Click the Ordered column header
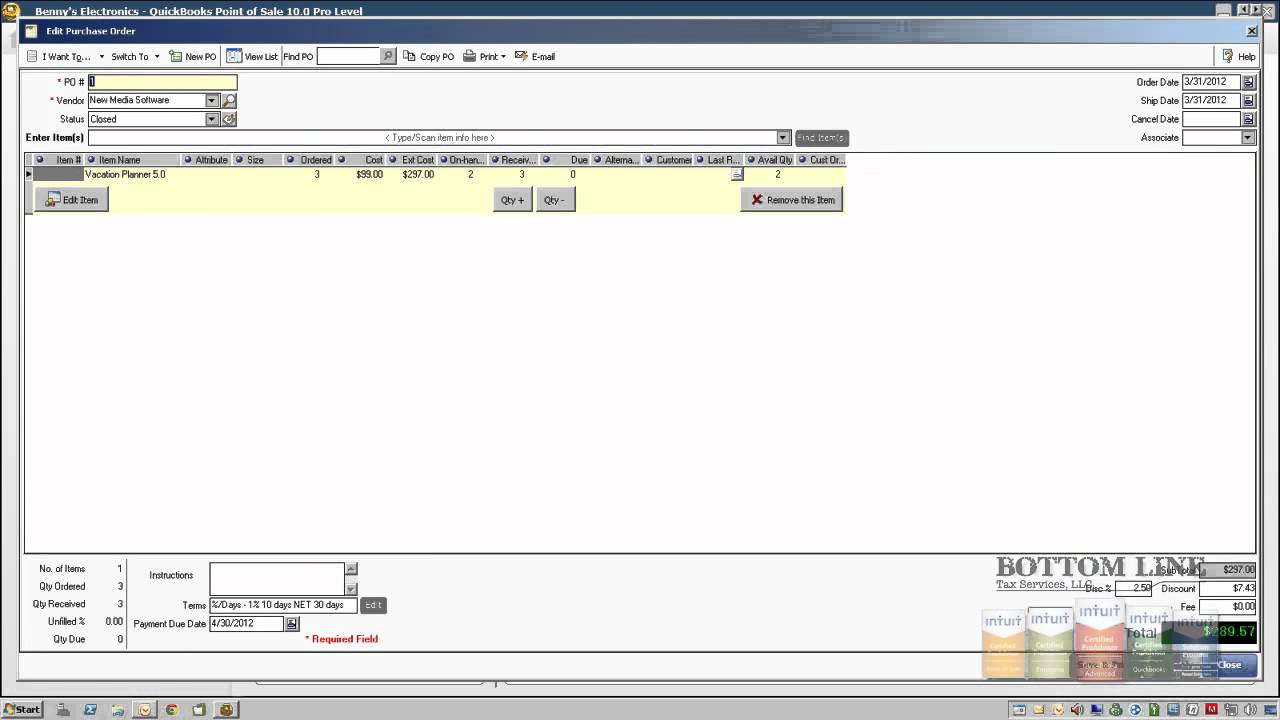The image size is (1280, 720). pos(309,159)
